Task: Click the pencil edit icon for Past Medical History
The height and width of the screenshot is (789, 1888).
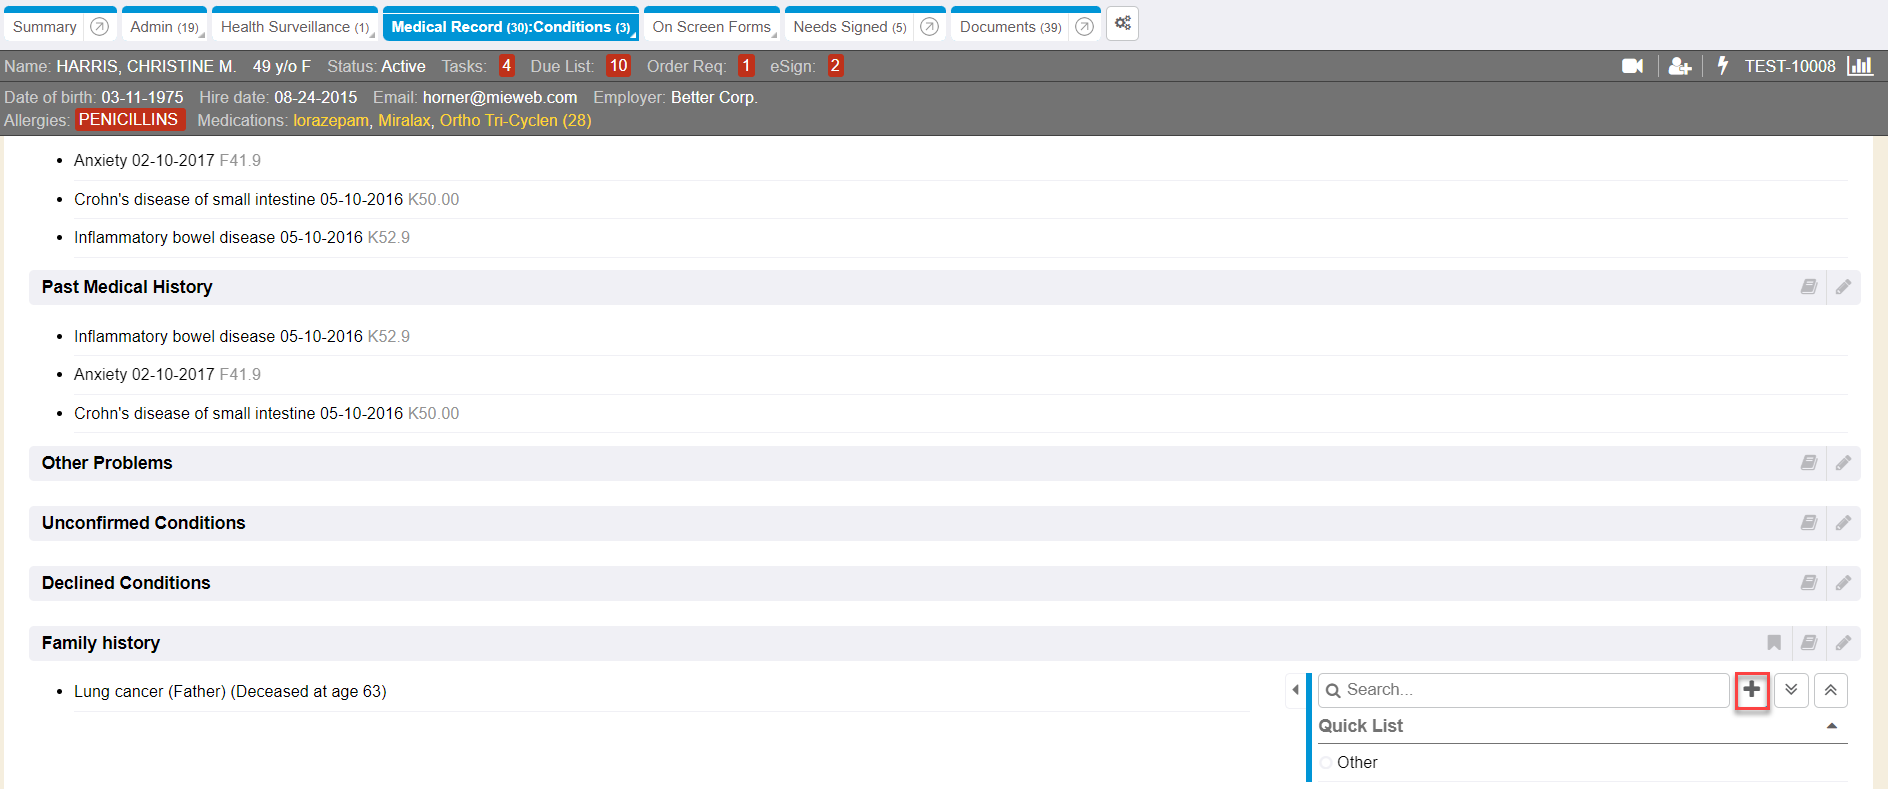Action: pyautogui.click(x=1843, y=288)
